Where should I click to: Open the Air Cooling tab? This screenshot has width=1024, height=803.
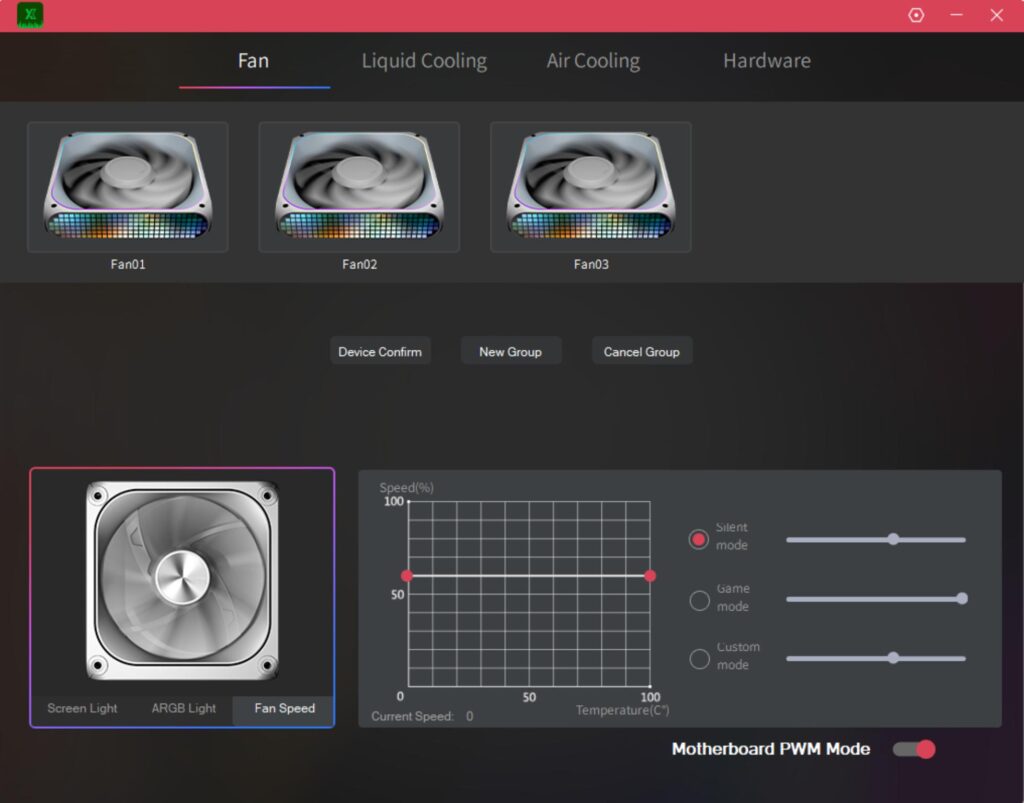tap(593, 61)
